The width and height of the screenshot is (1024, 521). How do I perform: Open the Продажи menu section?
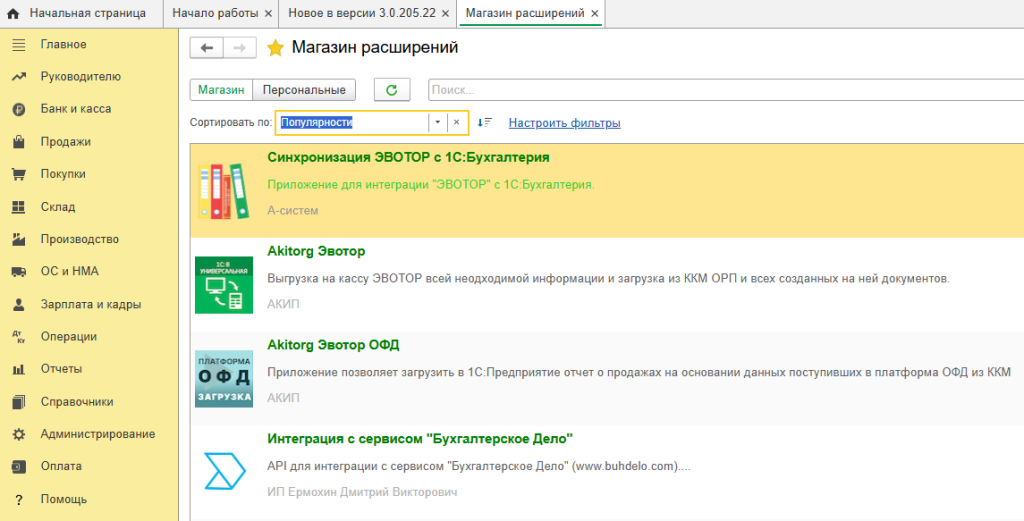point(65,142)
